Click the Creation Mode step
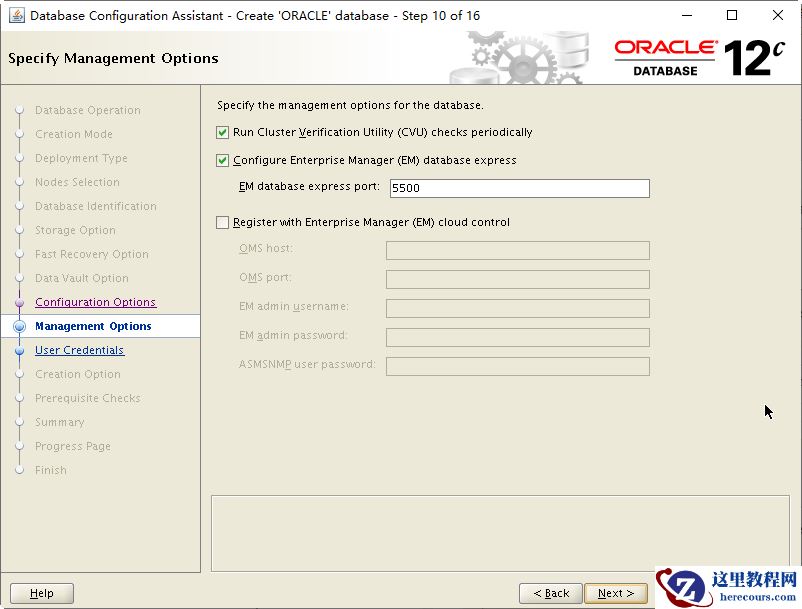The height and width of the screenshot is (609, 802). (74, 134)
